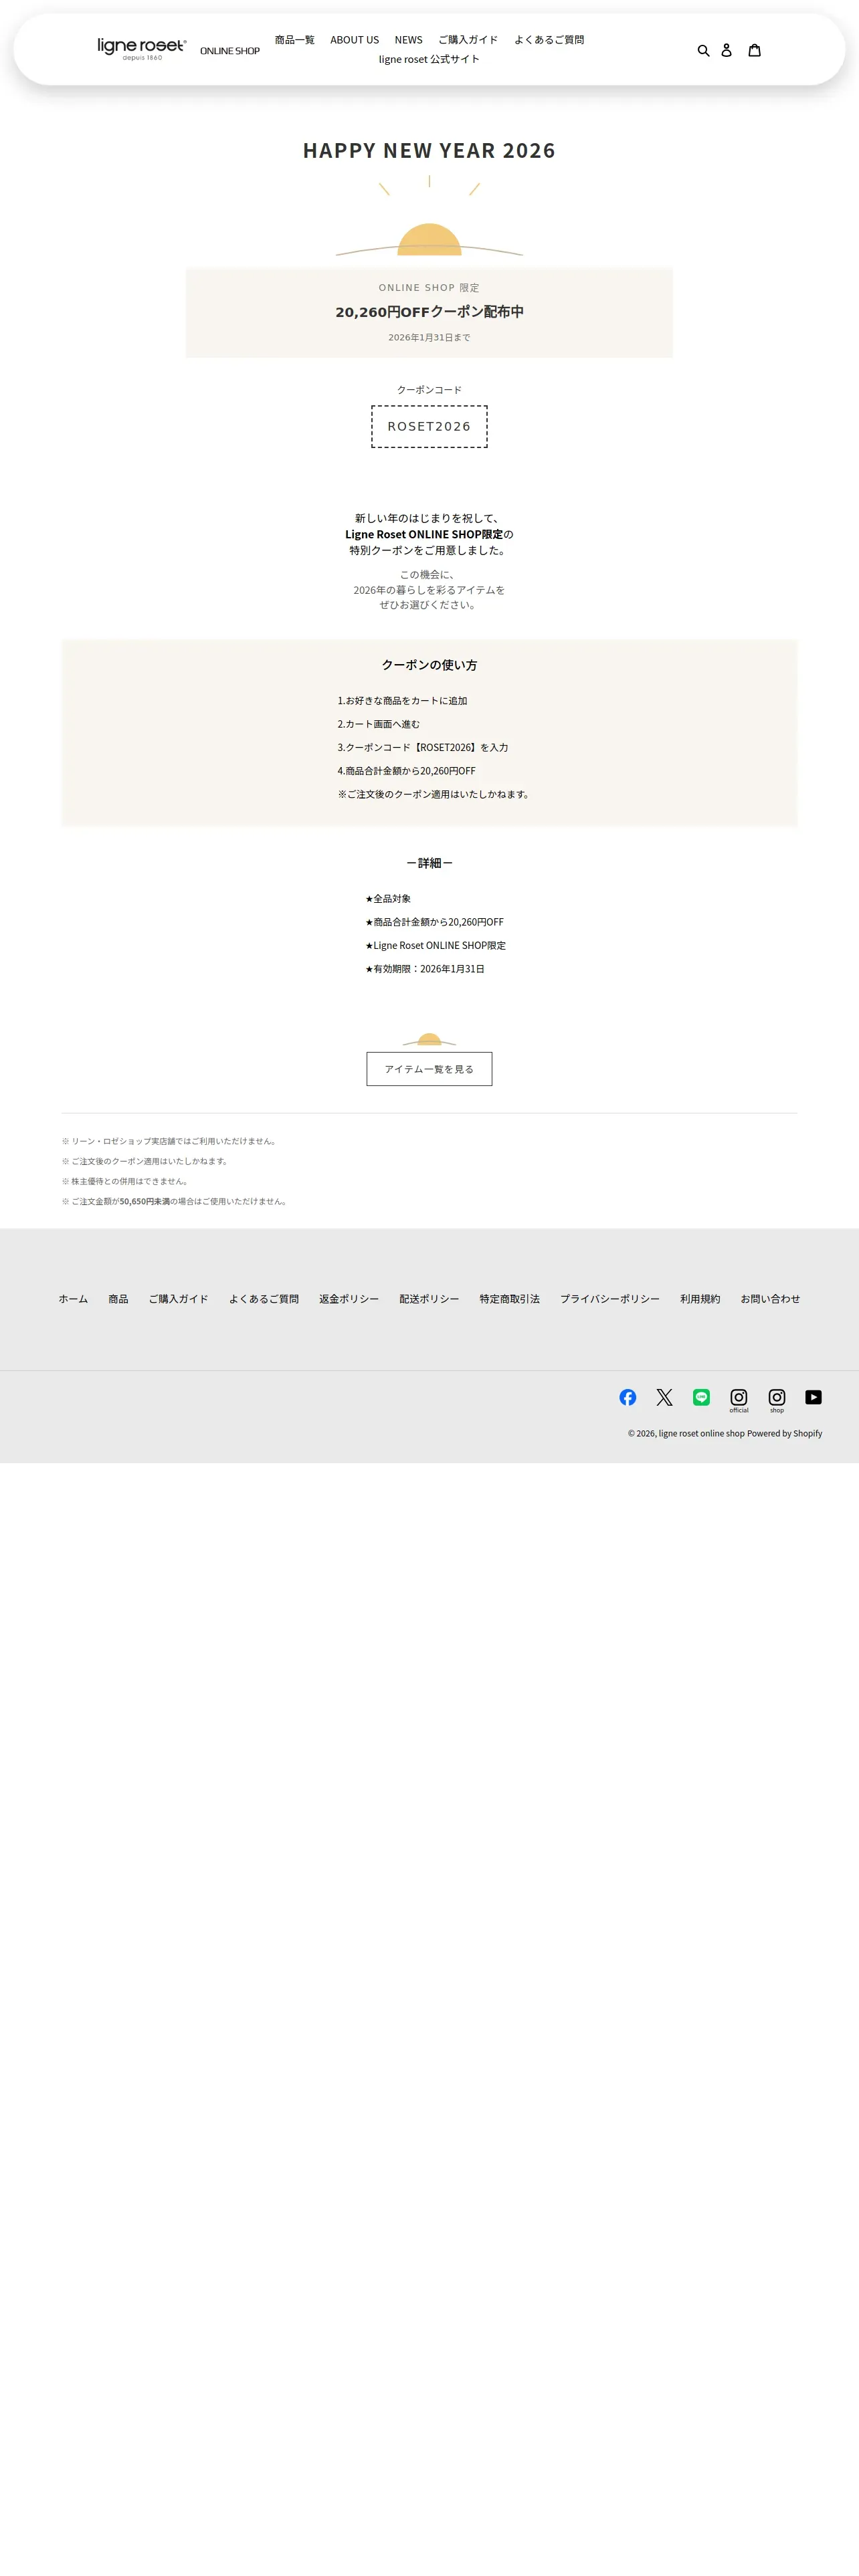The width and height of the screenshot is (859, 2576).
Task: Open 利用規約 footer link
Action: coord(700,1299)
